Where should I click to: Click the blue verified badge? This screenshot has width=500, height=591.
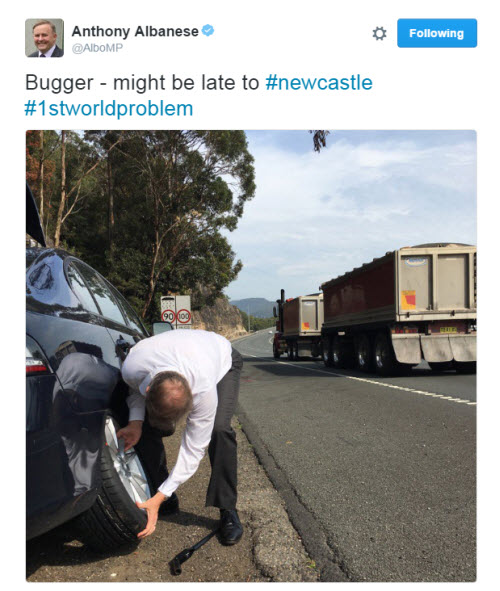pyautogui.click(x=208, y=30)
